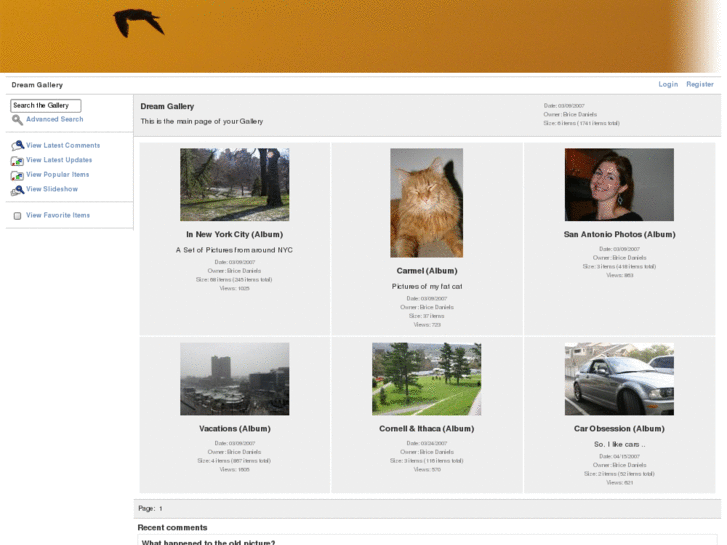
Task: Click the Advanced Search magnifier icon
Action: click(17, 120)
